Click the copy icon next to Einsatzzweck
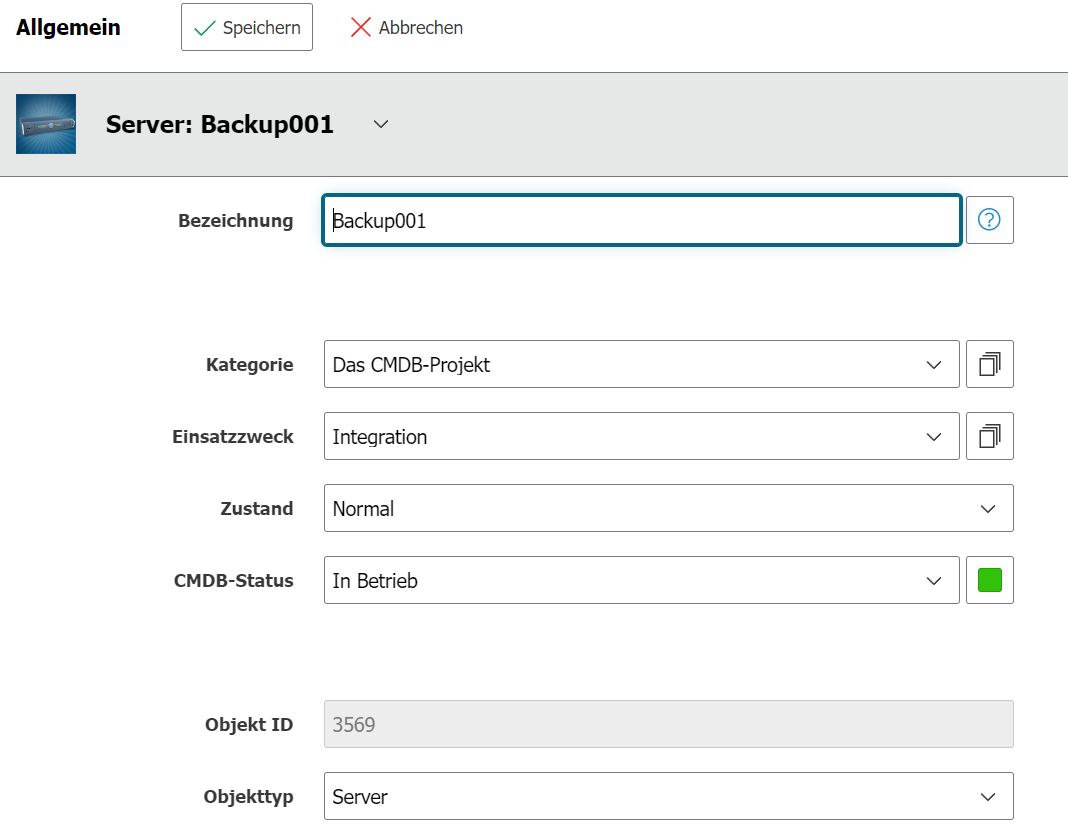Viewport: 1068px width, 831px height. tap(989, 436)
